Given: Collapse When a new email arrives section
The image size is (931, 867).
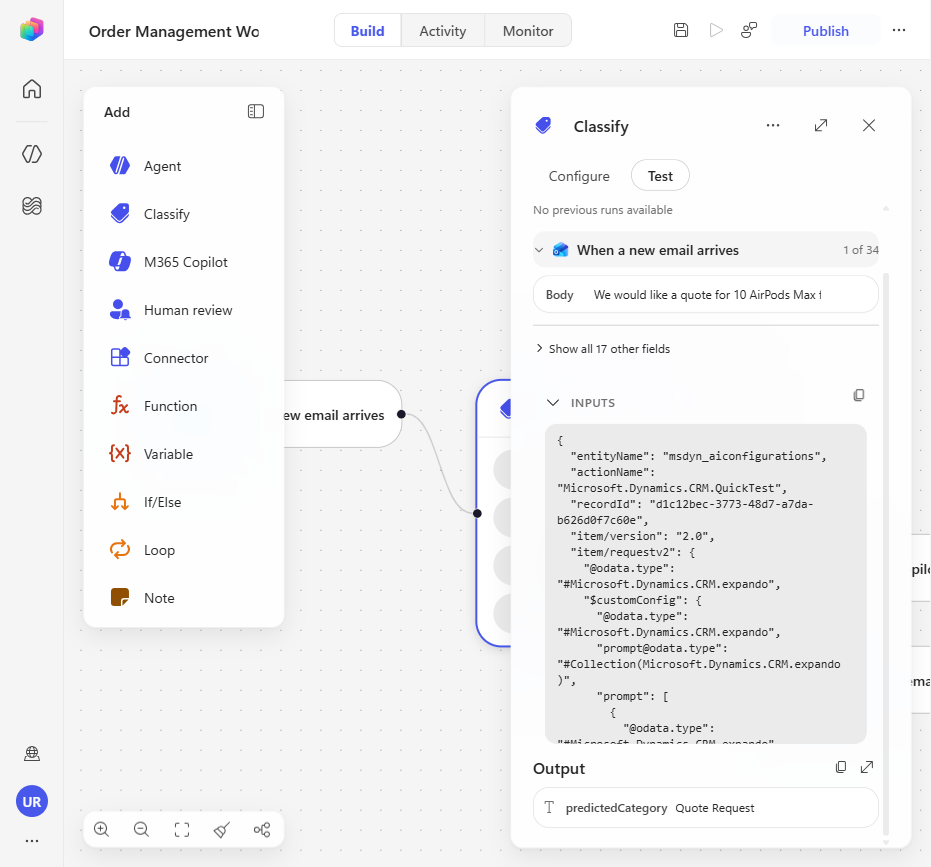Looking at the screenshot, I should pyautogui.click(x=539, y=250).
